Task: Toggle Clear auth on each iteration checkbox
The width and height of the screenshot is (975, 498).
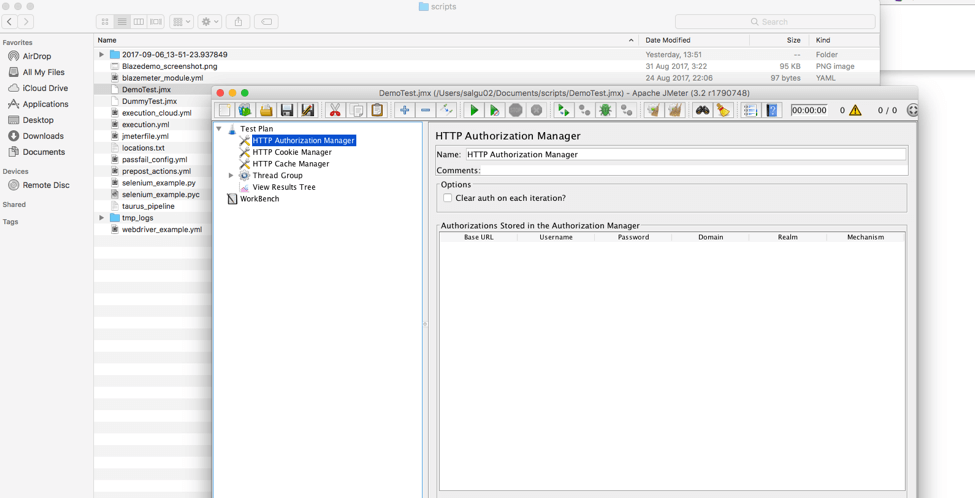Action: tap(447, 198)
